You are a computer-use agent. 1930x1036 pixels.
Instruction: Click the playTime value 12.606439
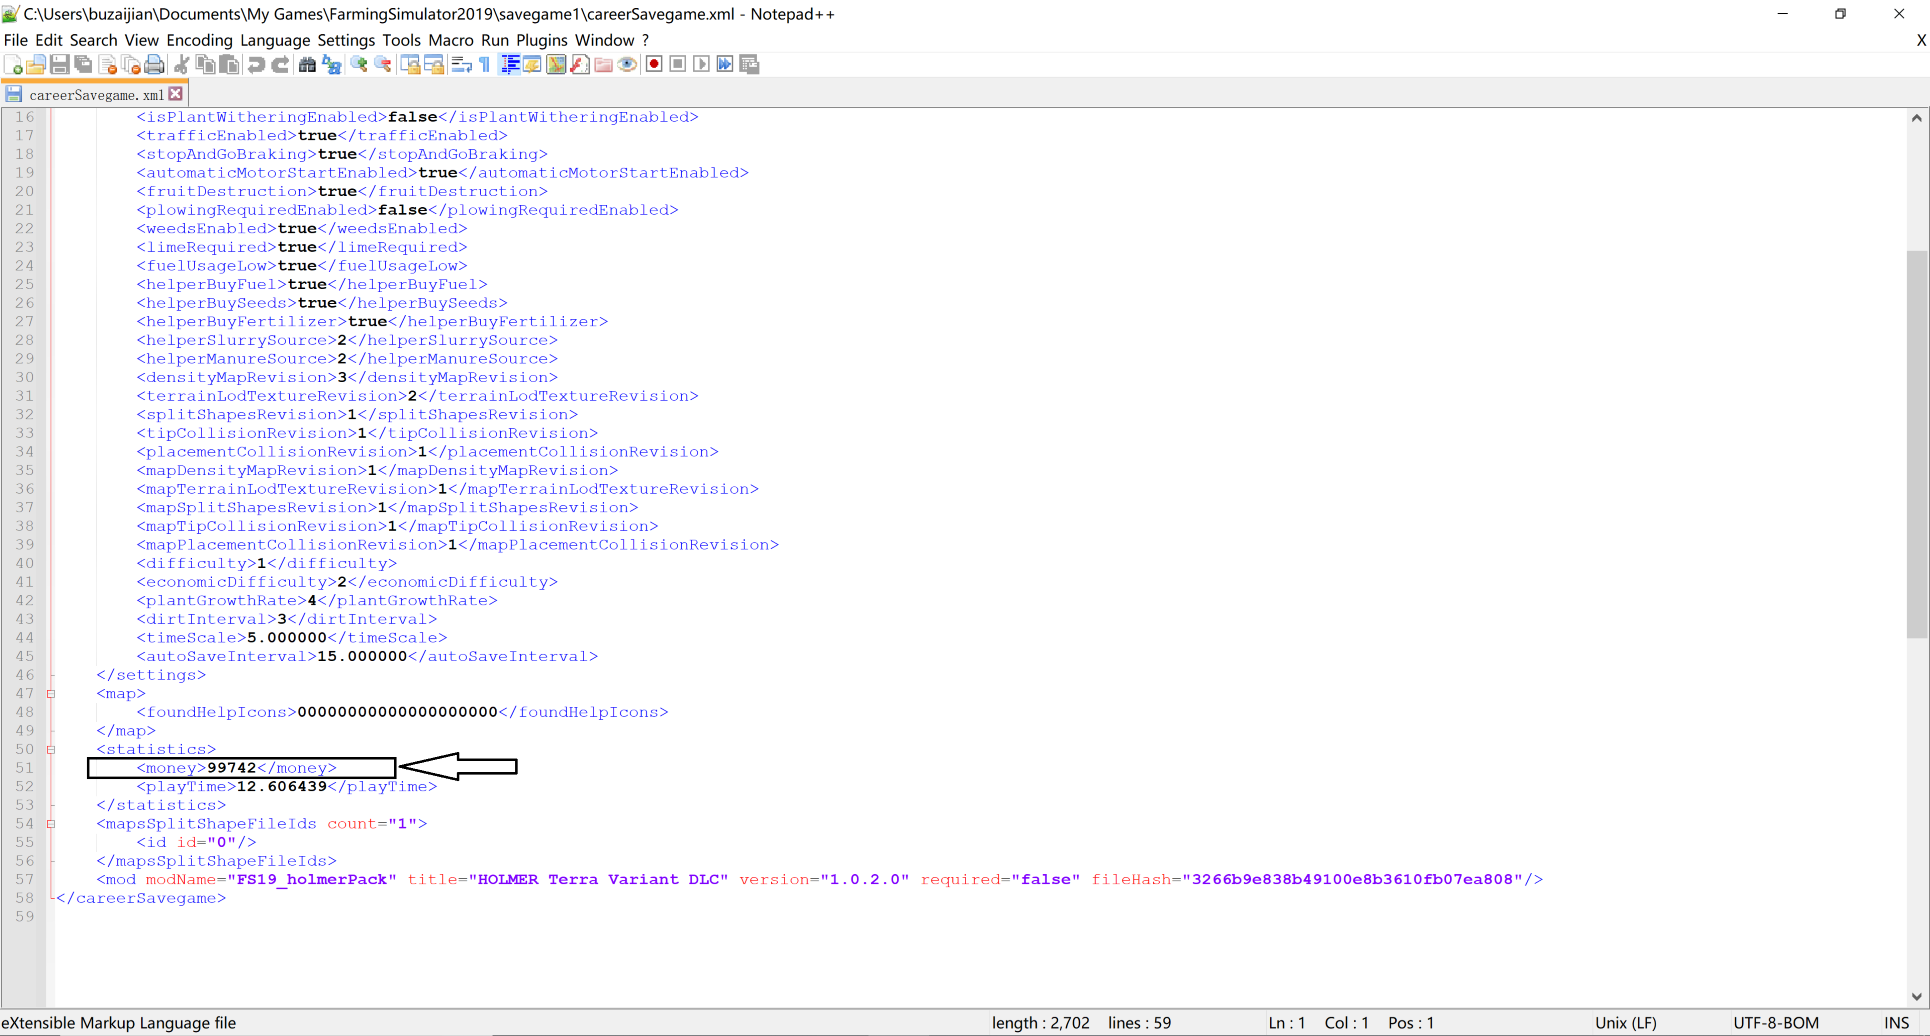[282, 787]
